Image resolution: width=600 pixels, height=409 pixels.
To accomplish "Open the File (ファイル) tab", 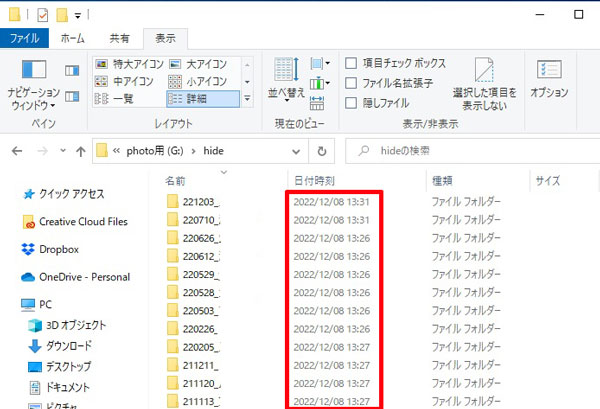I will point(24,38).
